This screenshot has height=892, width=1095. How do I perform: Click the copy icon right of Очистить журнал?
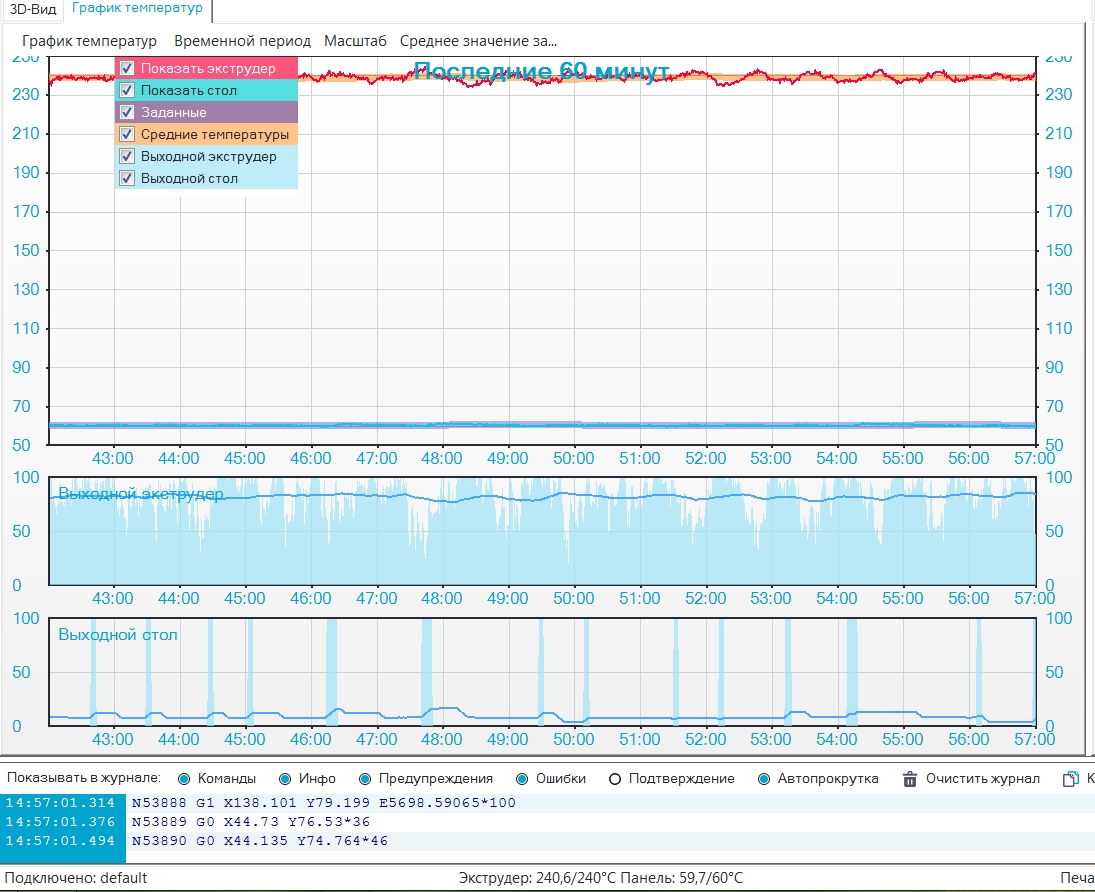coord(1070,779)
